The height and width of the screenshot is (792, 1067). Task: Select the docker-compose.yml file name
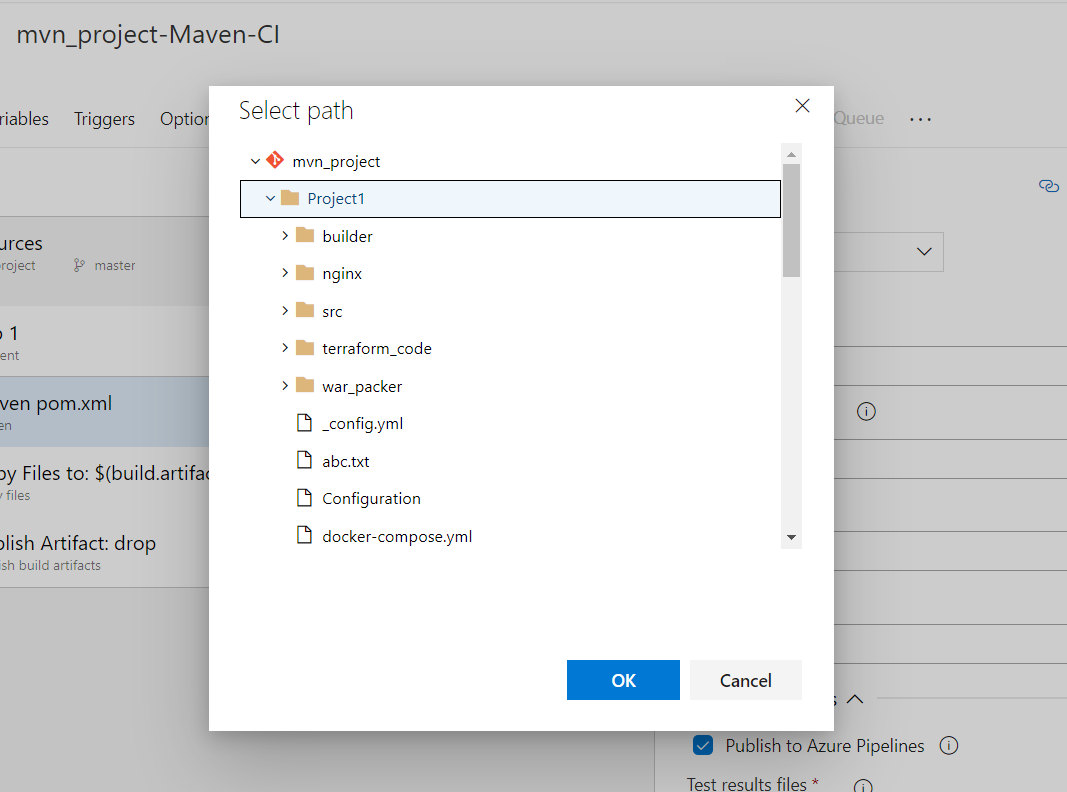(x=397, y=536)
